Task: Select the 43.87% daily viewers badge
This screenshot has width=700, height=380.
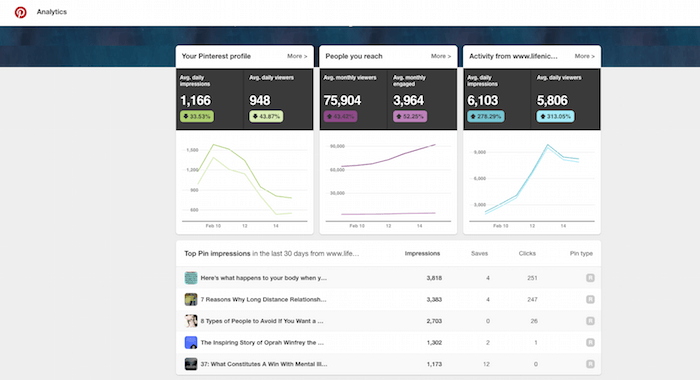Action: [266, 117]
